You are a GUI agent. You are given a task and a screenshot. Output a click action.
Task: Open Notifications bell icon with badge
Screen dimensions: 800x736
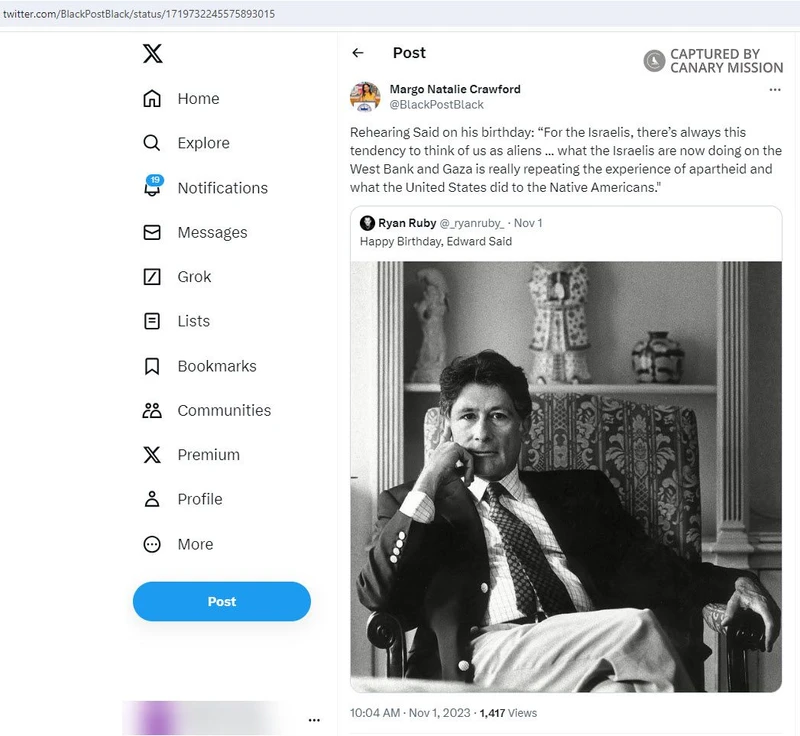pos(152,187)
